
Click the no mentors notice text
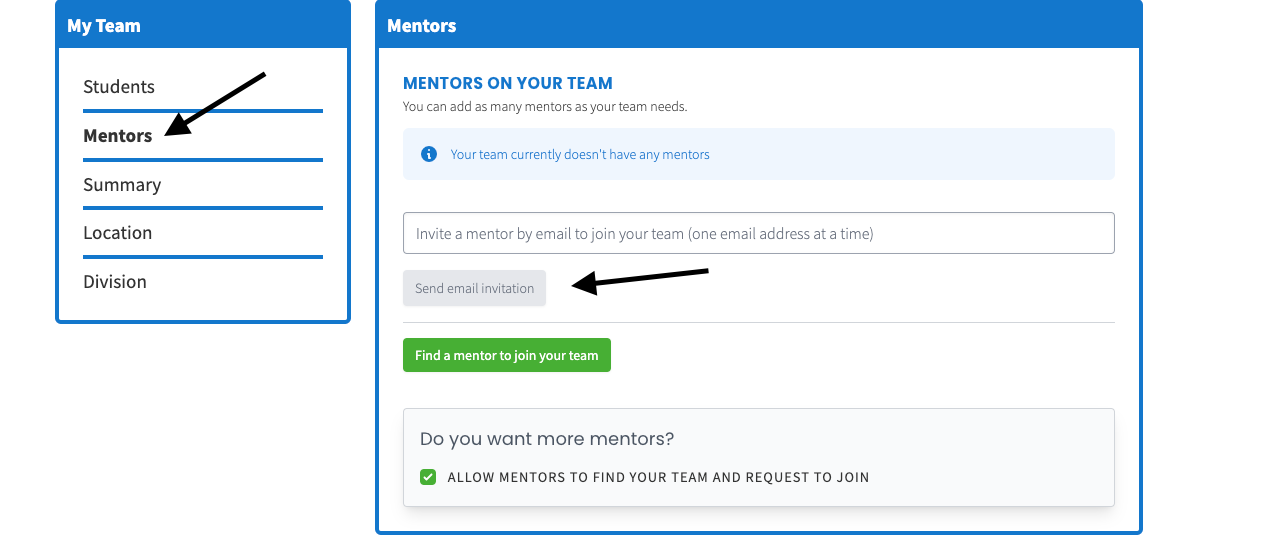[x=580, y=154]
